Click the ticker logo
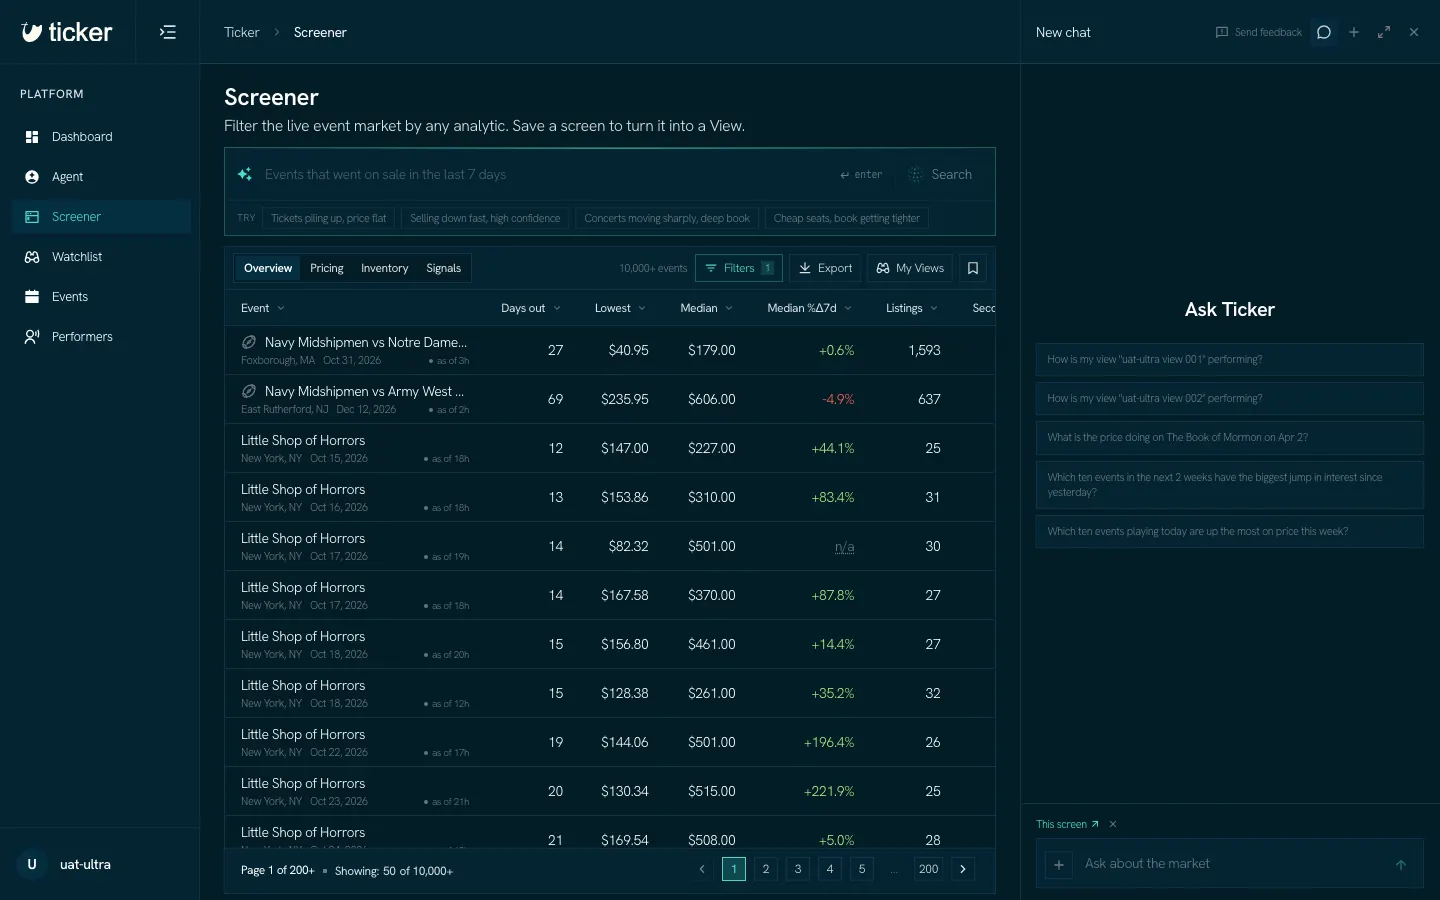1440x900 pixels. point(67,32)
